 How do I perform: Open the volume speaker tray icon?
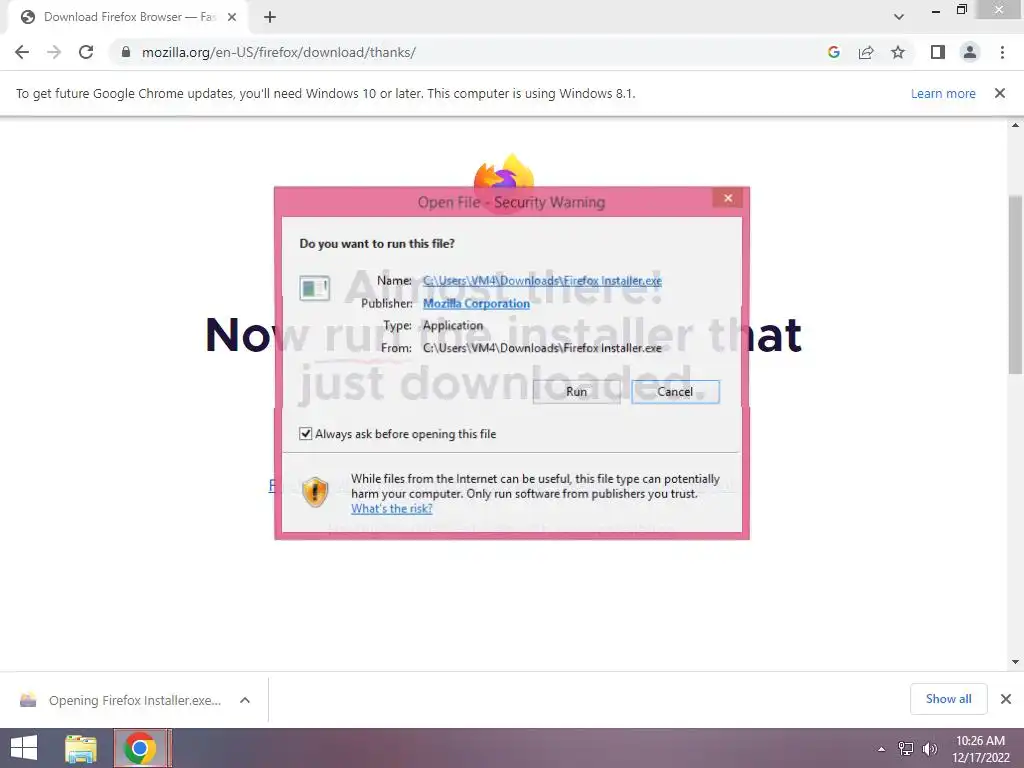pyautogui.click(x=929, y=748)
